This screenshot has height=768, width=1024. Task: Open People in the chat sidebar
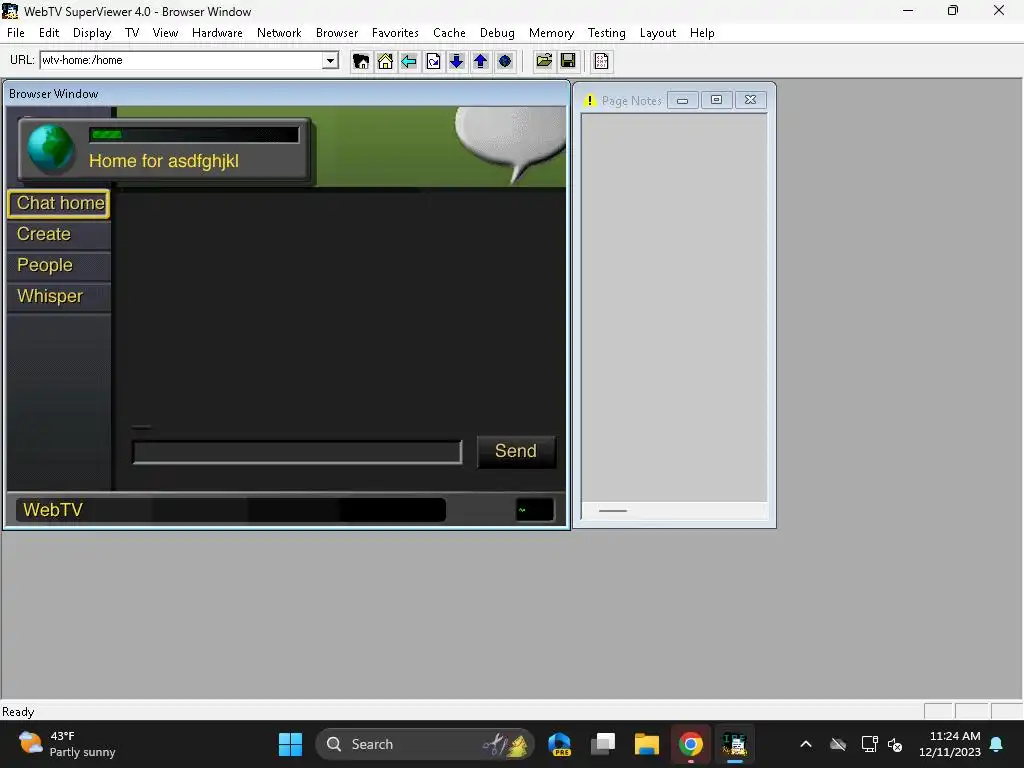pos(59,265)
